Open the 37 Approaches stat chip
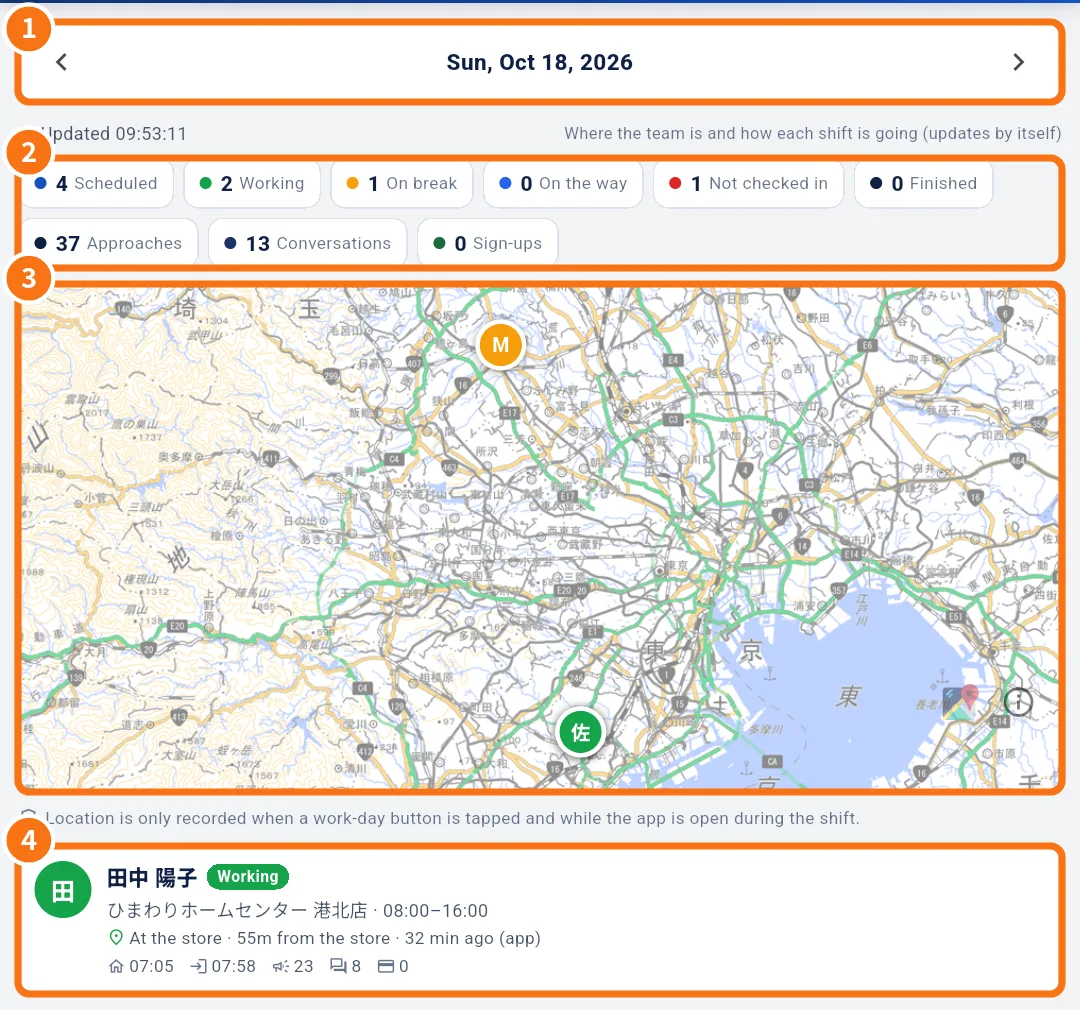The image size is (1080, 1010). coord(109,243)
